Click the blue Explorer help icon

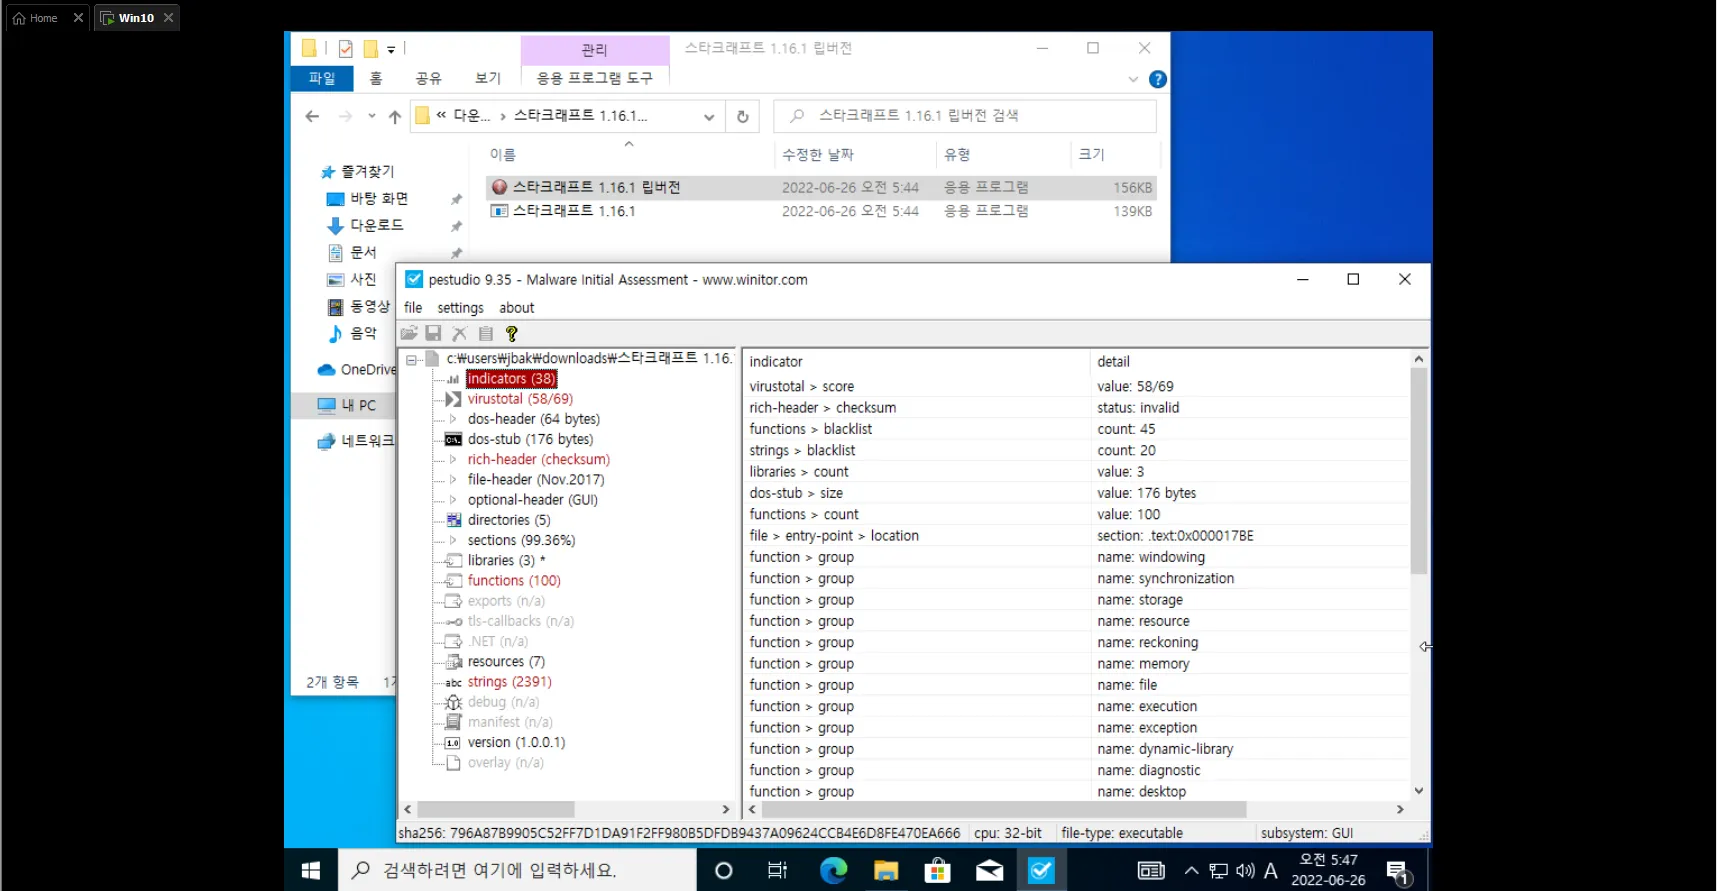[1158, 79]
